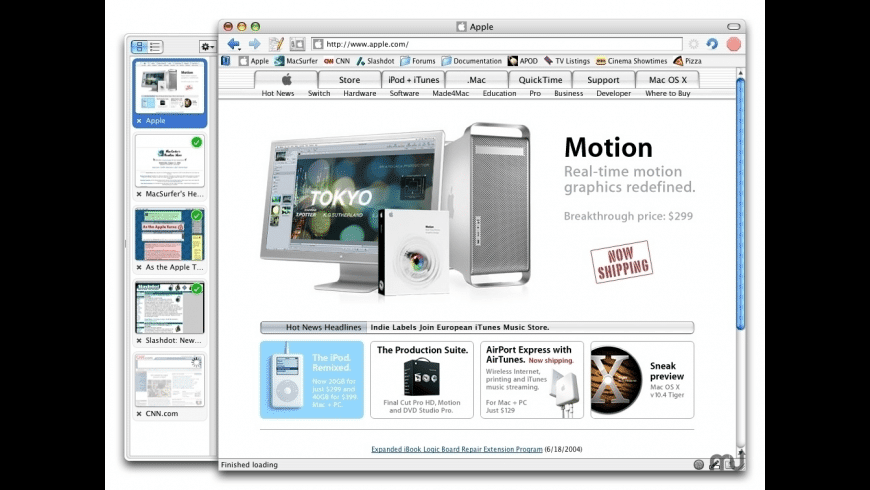Open the iPod Remixed promo tile
Viewport: 870px width, 490px height.
(x=312, y=380)
